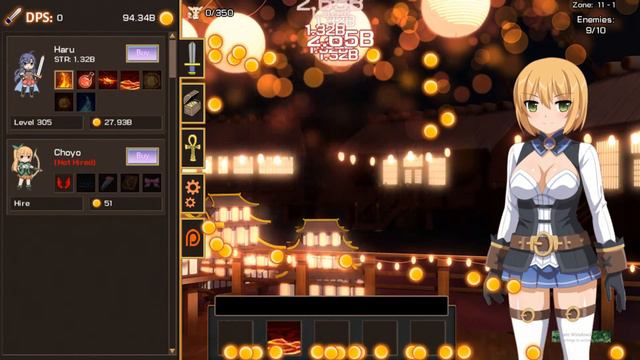
Task: Open the golden ankh tab
Action: (192, 149)
